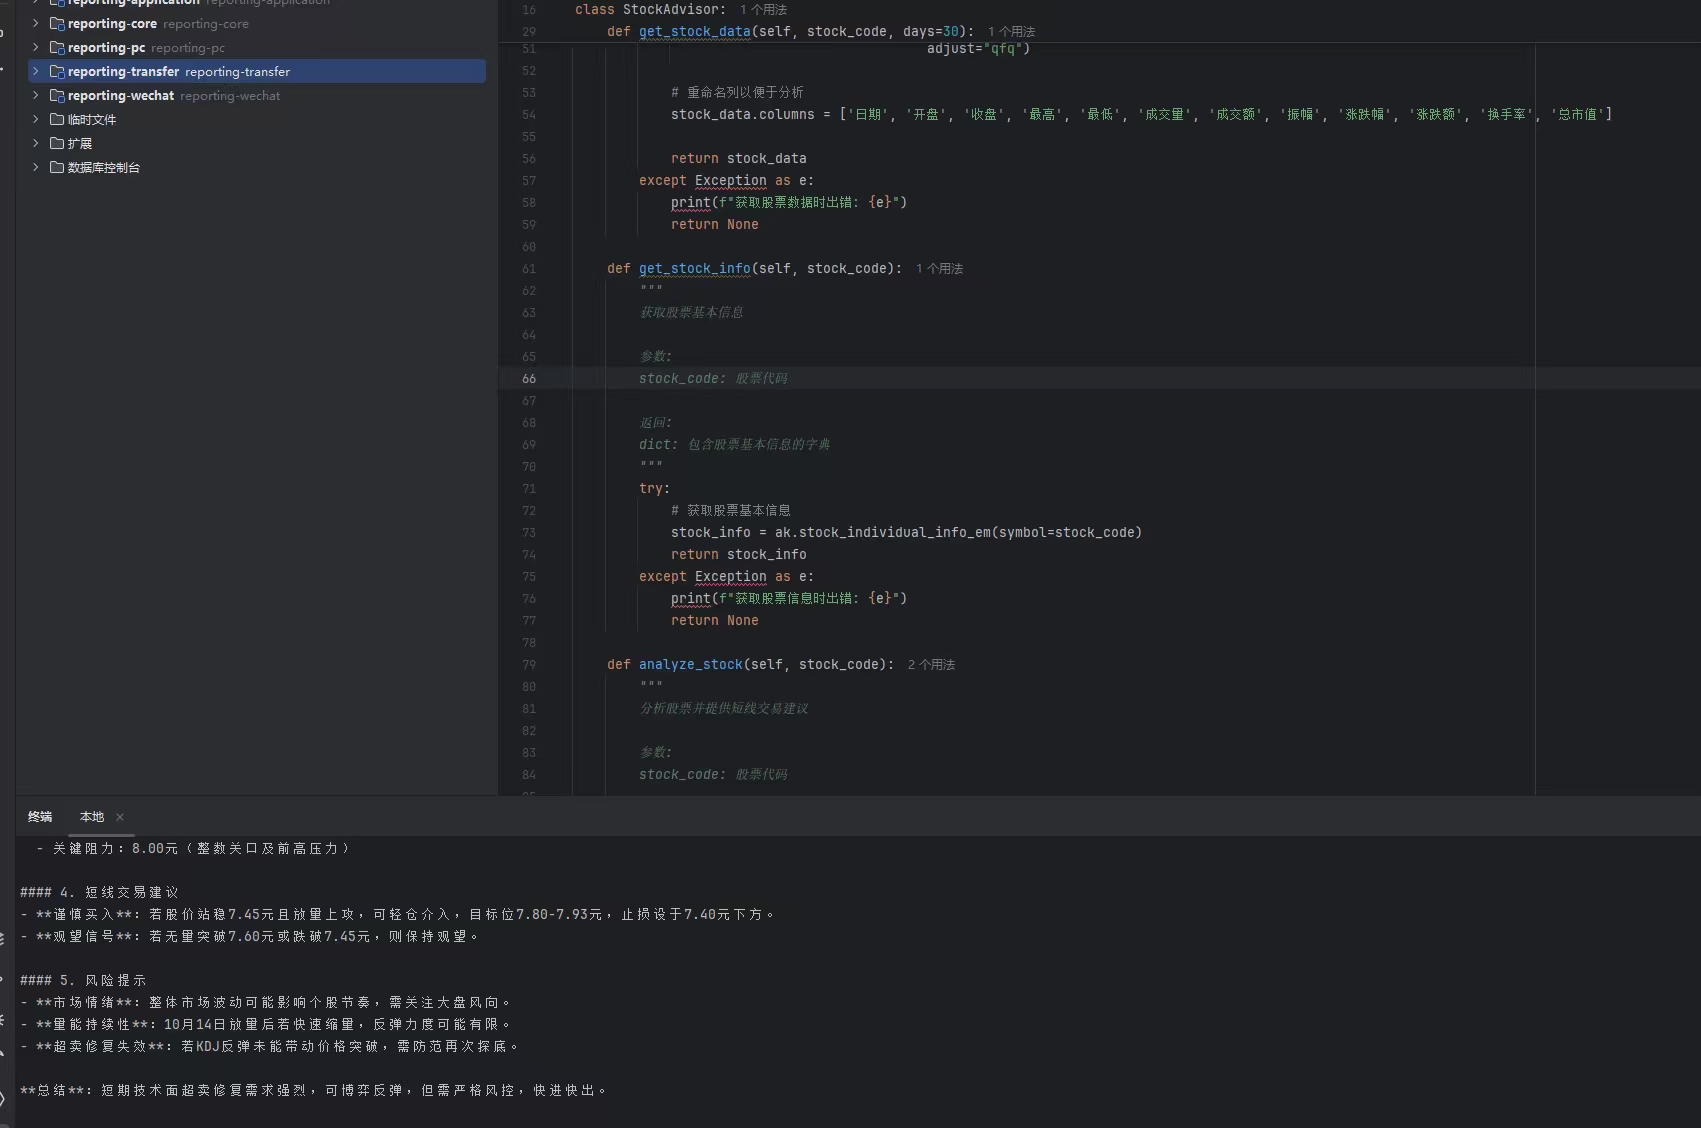Click line number 66 in the gutter
This screenshot has height=1128, width=1701.
(529, 379)
